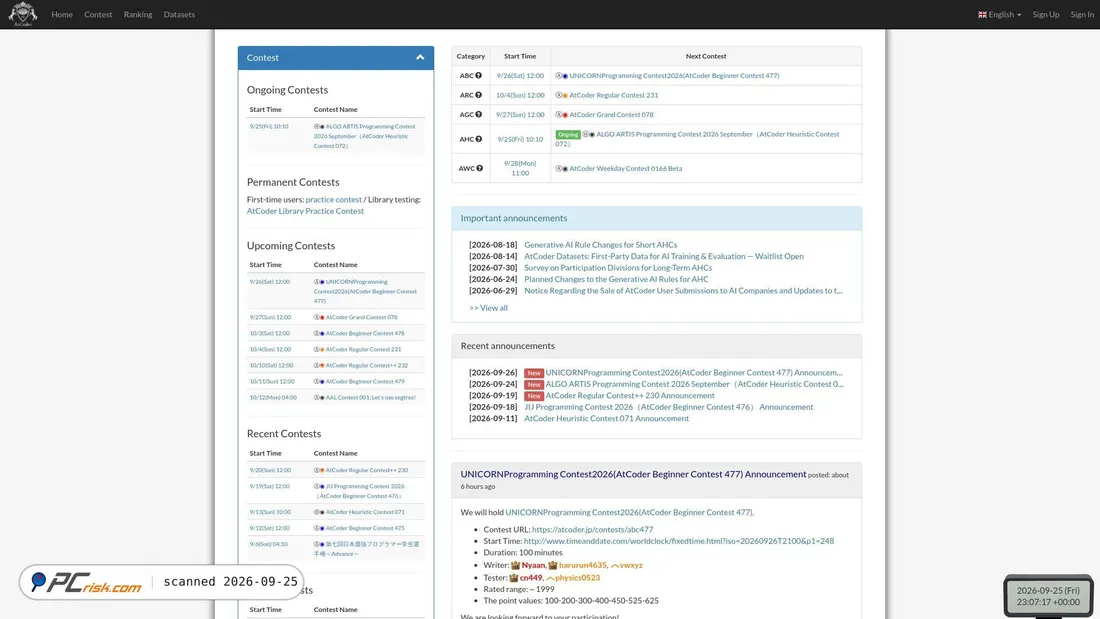Open AtCoder Beginner Contest 475 in Recent Contests
Image resolution: width=1100 pixels, height=619 pixels.
click(365, 528)
